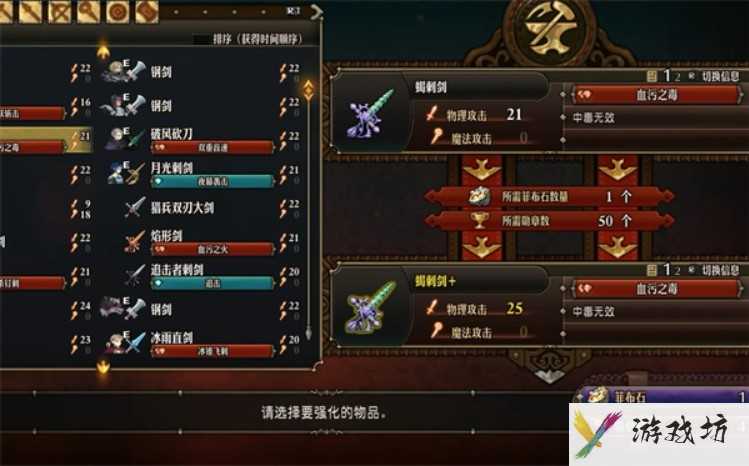Click the weapon list scrollbar handle
The height and width of the screenshot is (466, 749).
[309, 90]
